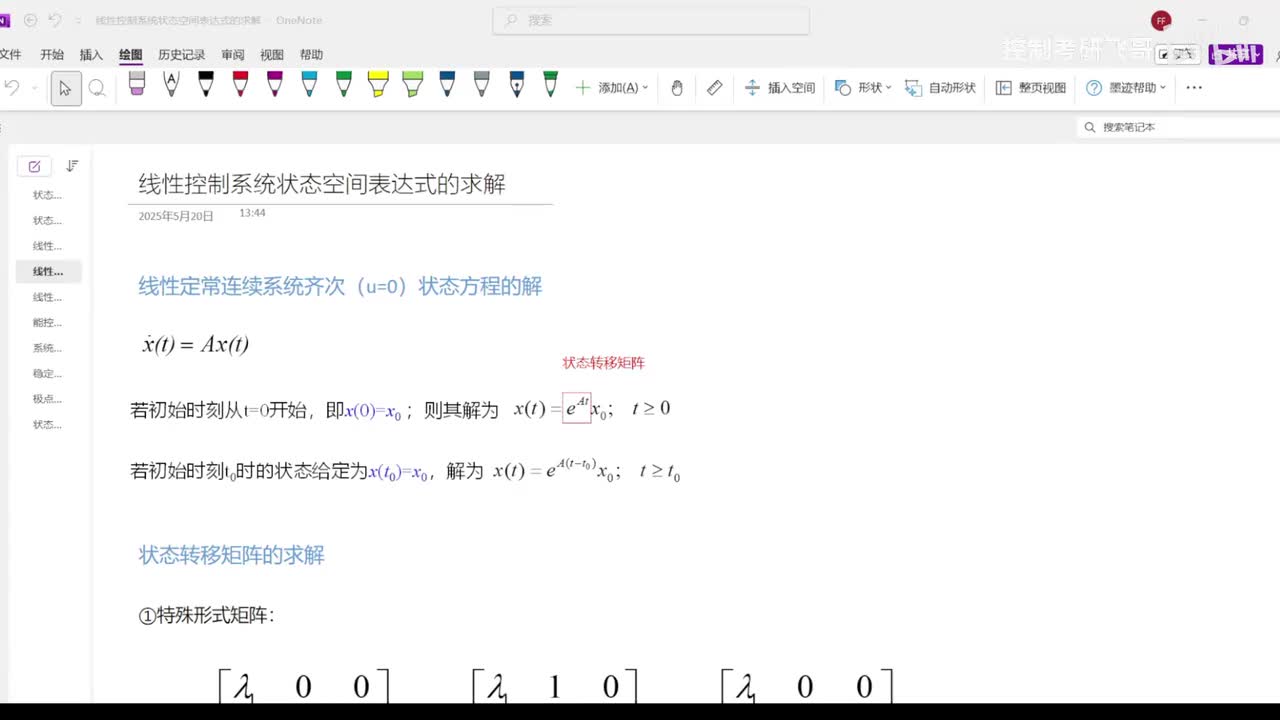Pick the yellow highlighter
Image resolution: width=1280 pixels, height=720 pixels.
[377, 85]
